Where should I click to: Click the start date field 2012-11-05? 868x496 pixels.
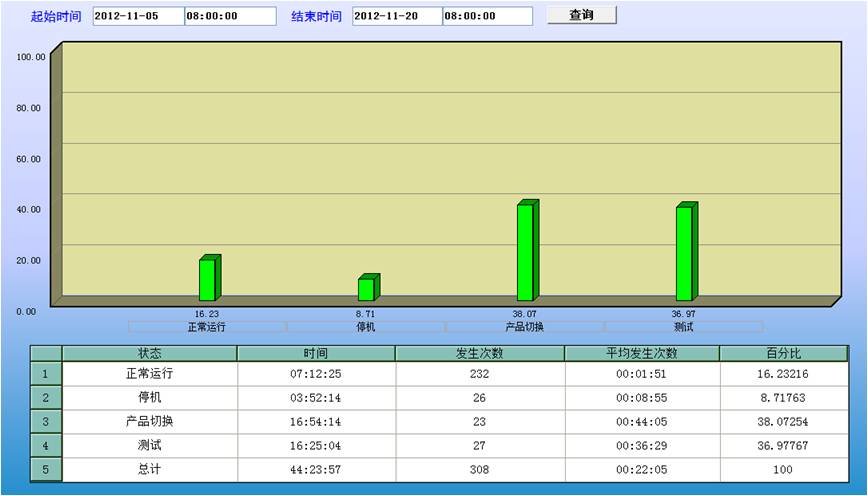(x=138, y=16)
